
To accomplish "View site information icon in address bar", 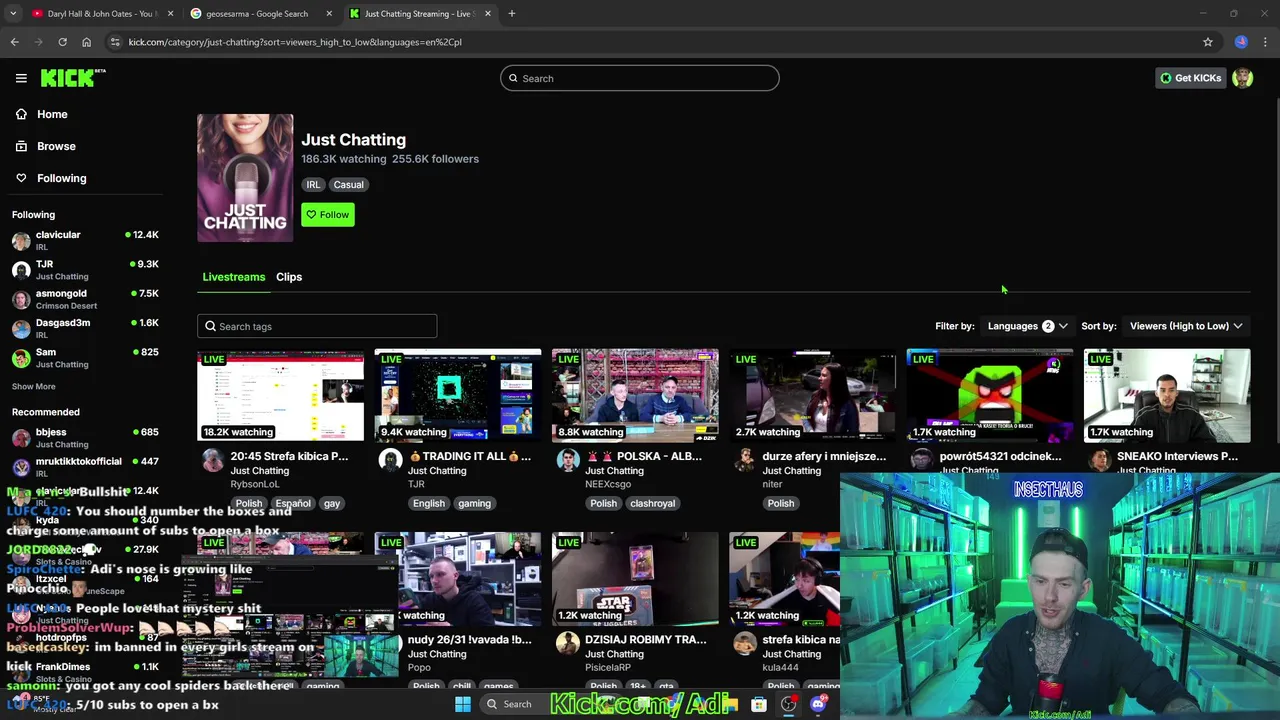I will (115, 42).
